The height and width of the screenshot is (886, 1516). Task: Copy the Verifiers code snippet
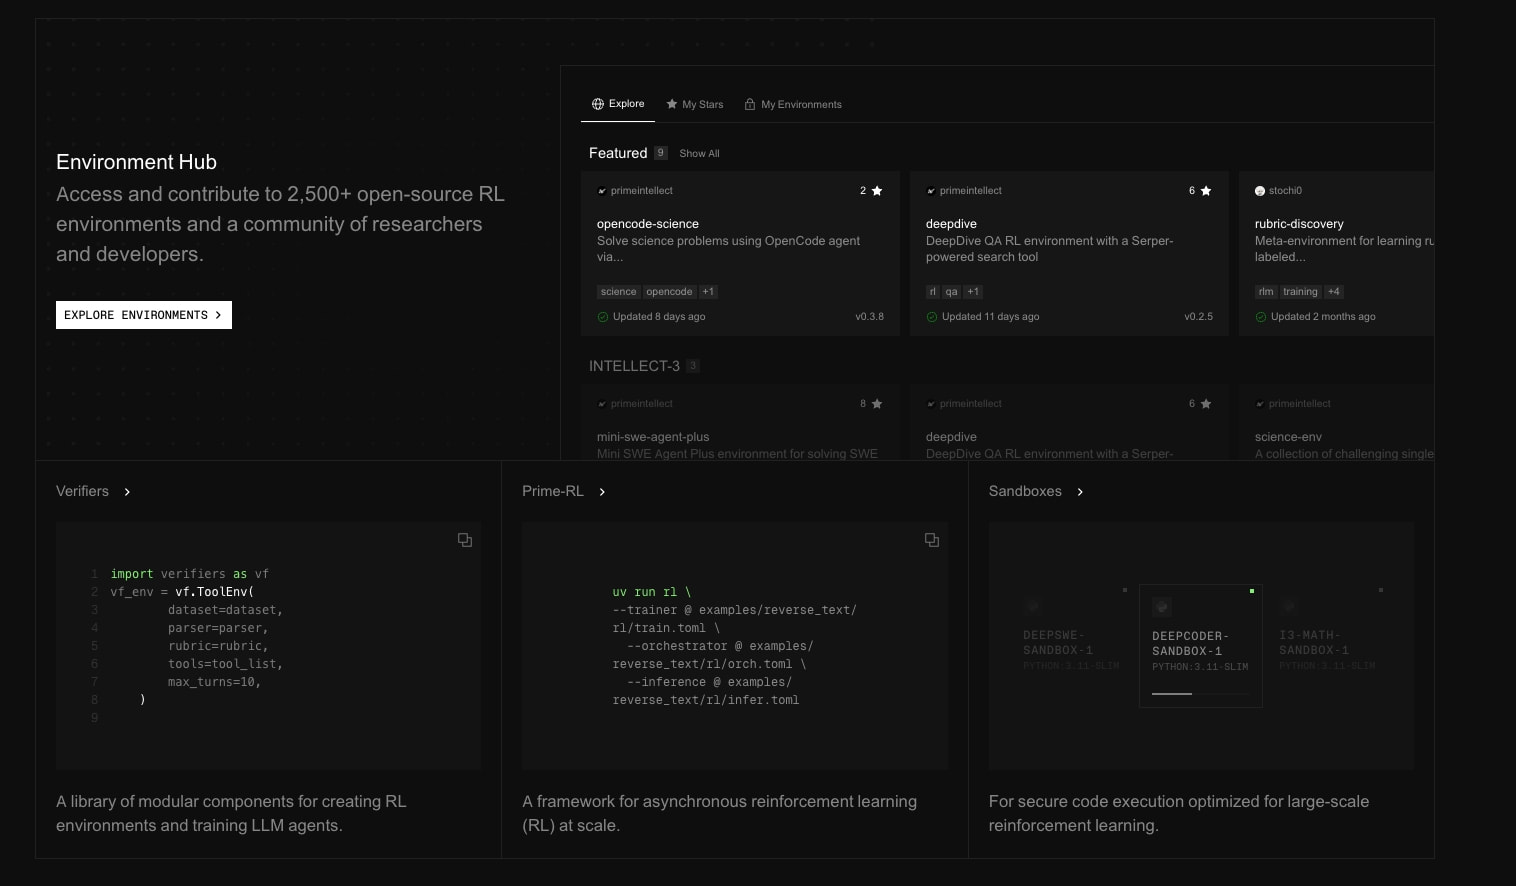[x=465, y=540]
